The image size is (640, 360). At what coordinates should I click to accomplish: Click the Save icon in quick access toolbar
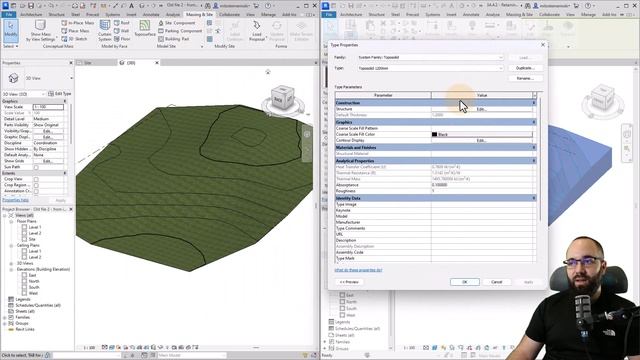click(31, 6)
